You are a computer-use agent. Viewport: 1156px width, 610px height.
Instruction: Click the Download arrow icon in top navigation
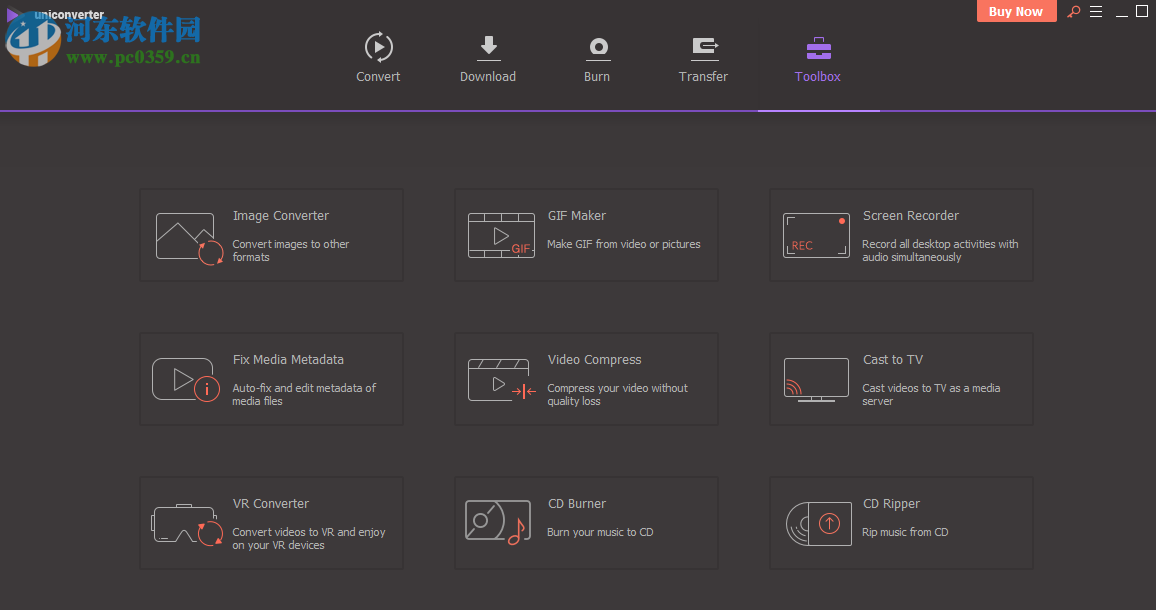point(488,46)
